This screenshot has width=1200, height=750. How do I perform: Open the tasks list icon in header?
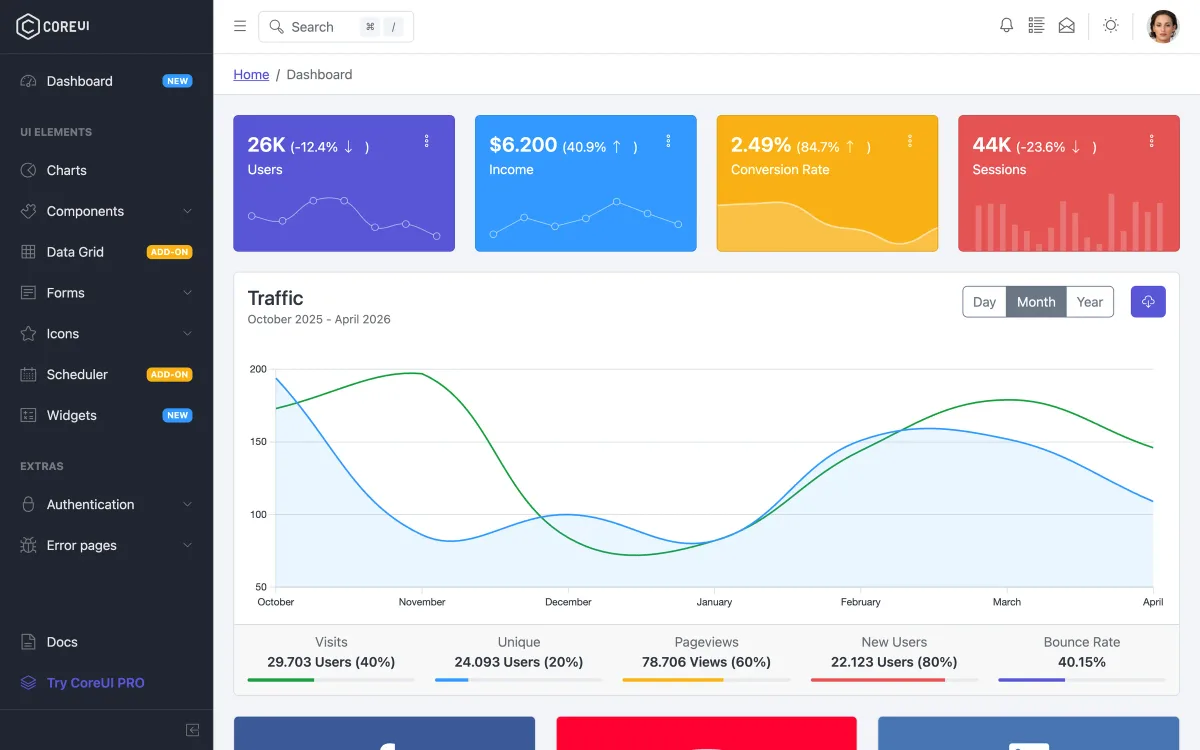(x=1037, y=26)
